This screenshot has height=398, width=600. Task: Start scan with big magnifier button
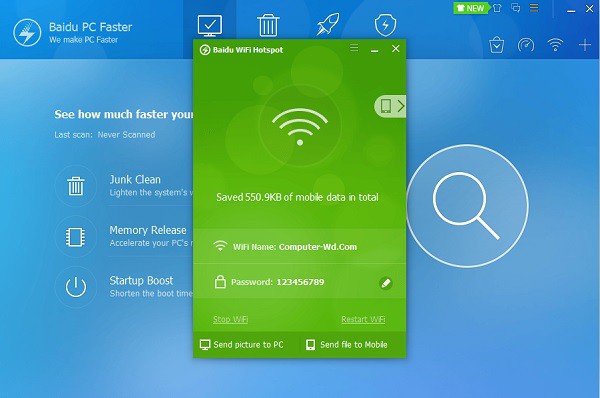pos(467,206)
